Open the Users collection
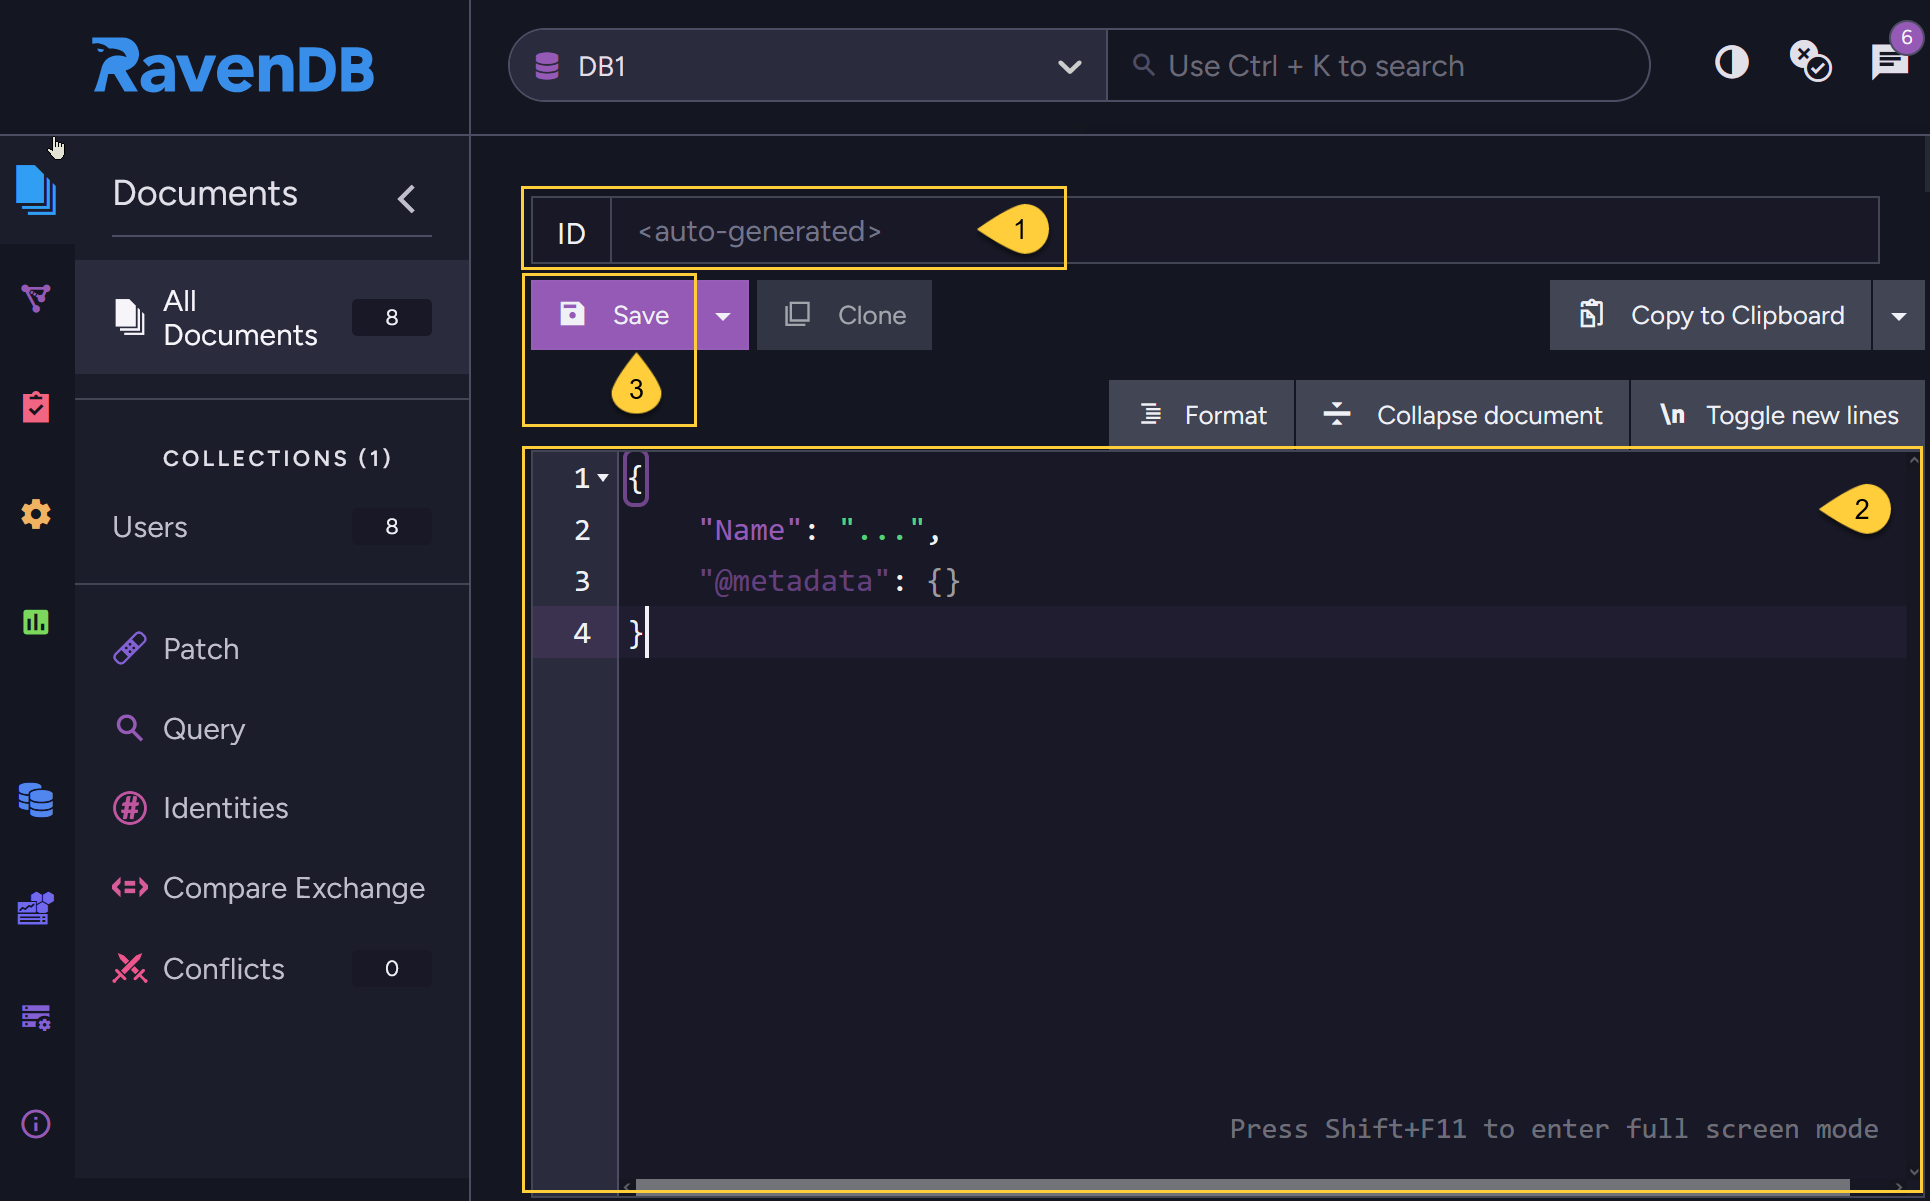Screen dimensions: 1930x1201 [x=272, y=526]
